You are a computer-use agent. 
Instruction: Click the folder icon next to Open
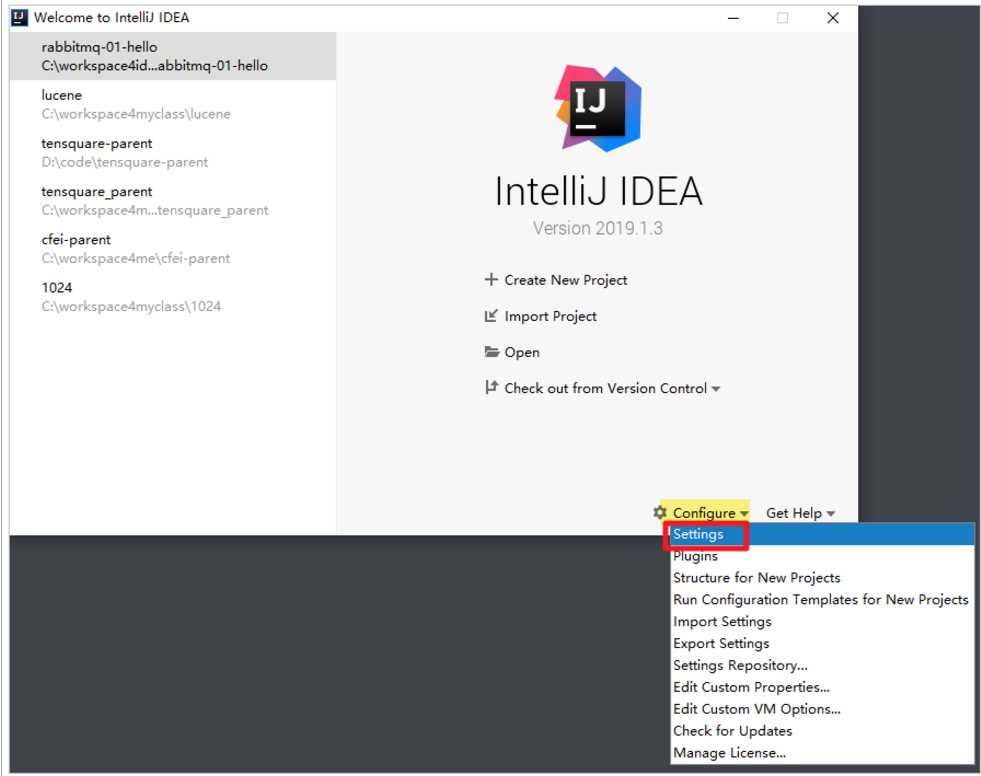click(492, 352)
